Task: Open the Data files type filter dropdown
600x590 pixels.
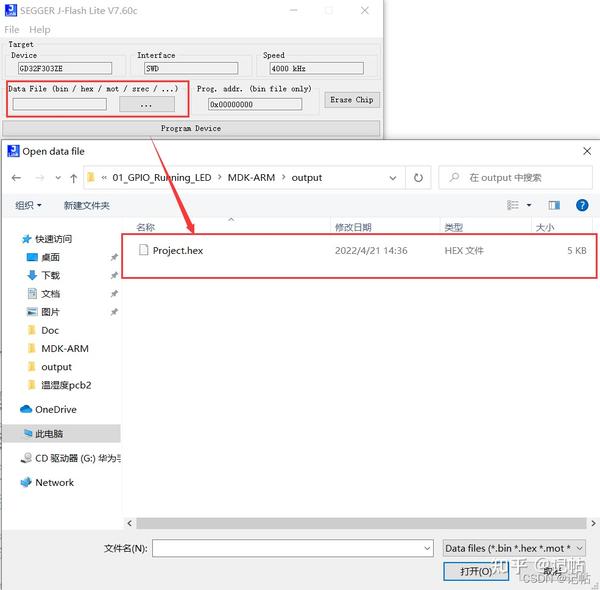Action: coord(514,548)
